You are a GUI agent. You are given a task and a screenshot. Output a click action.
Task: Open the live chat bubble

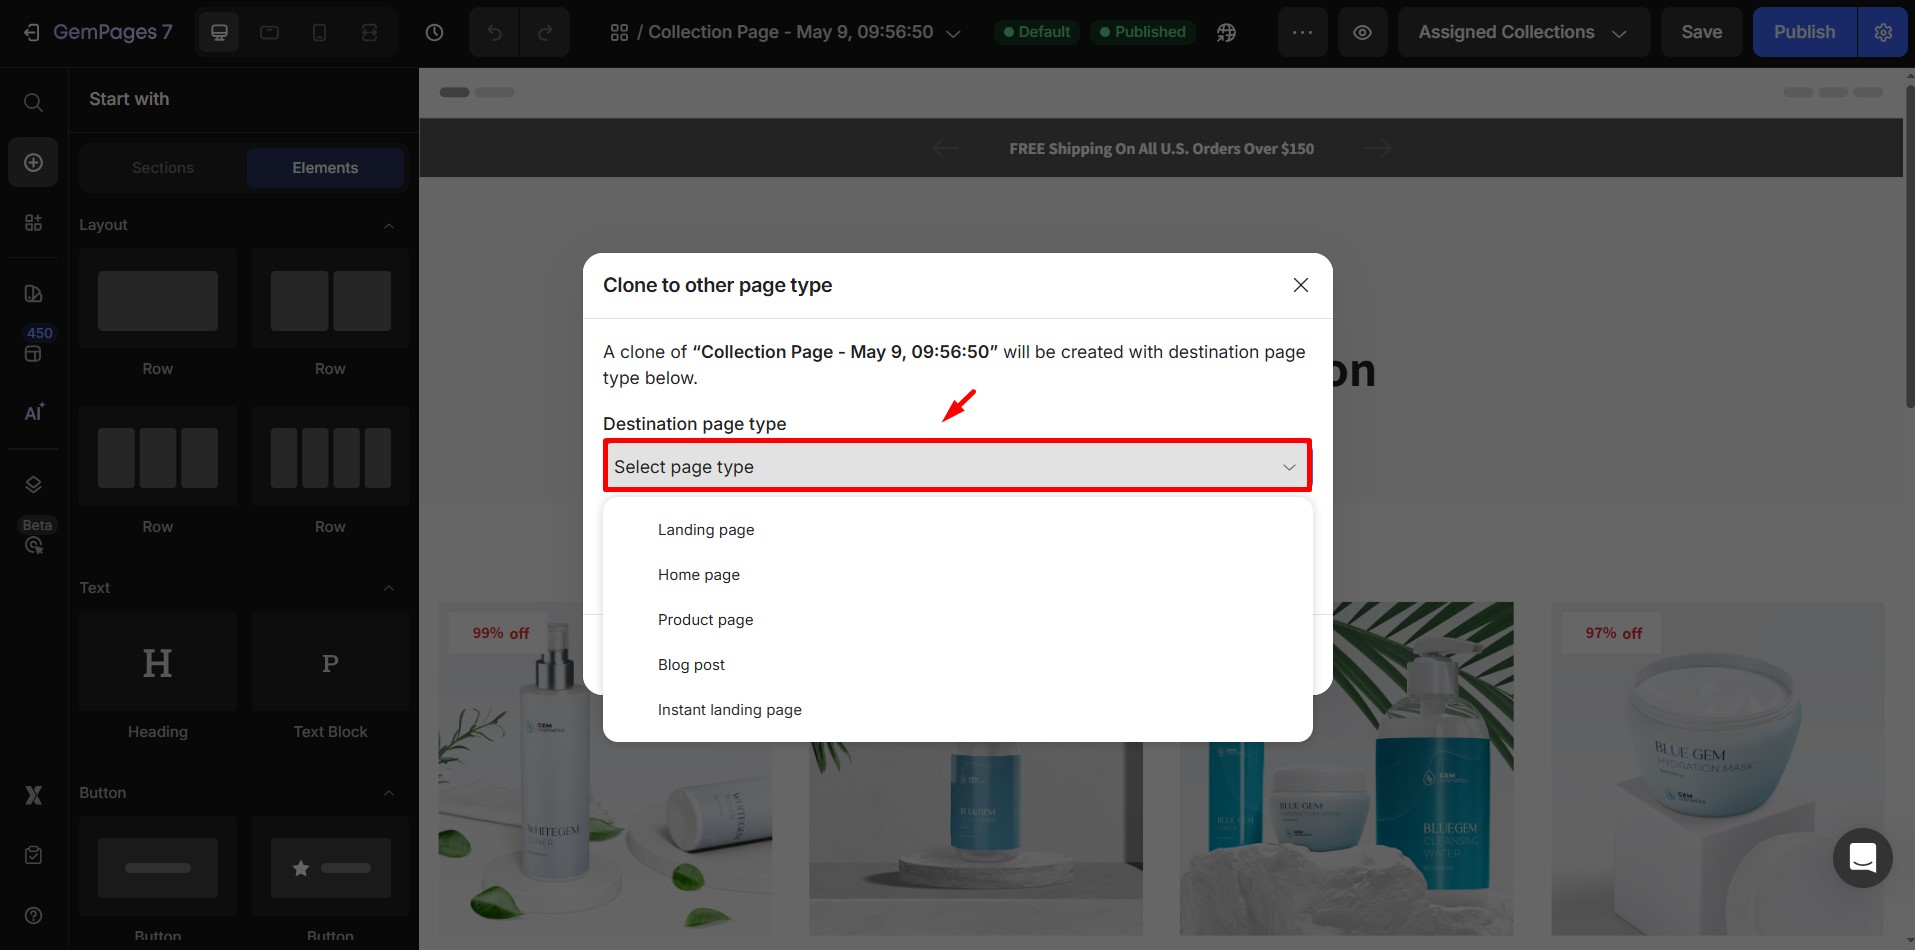pos(1862,858)
